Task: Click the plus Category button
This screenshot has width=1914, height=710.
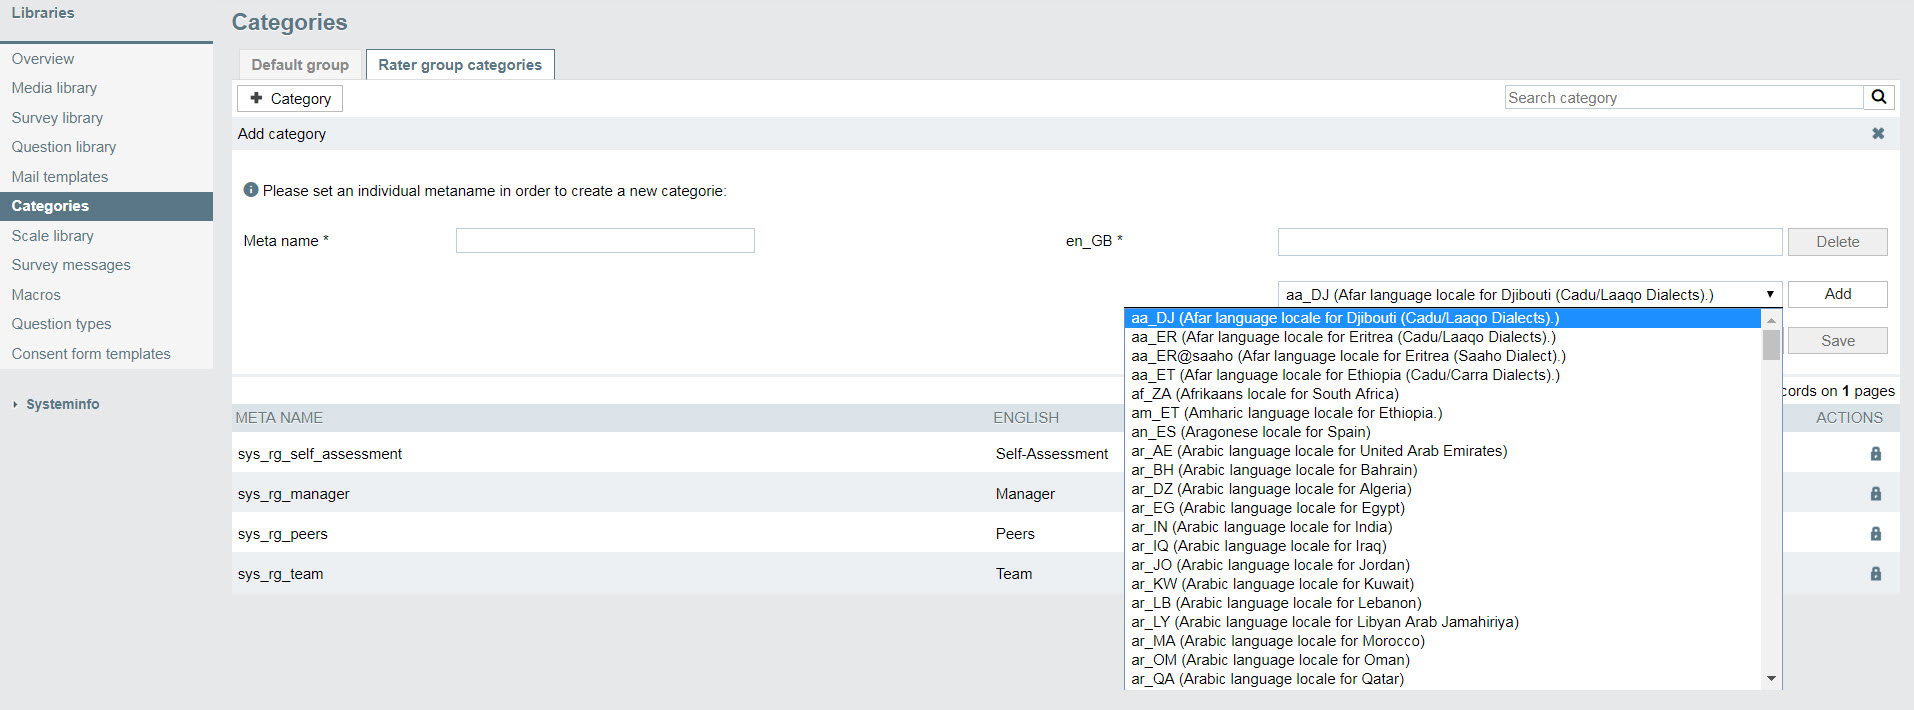Action: pyautogui.click(x=290, y=98)
